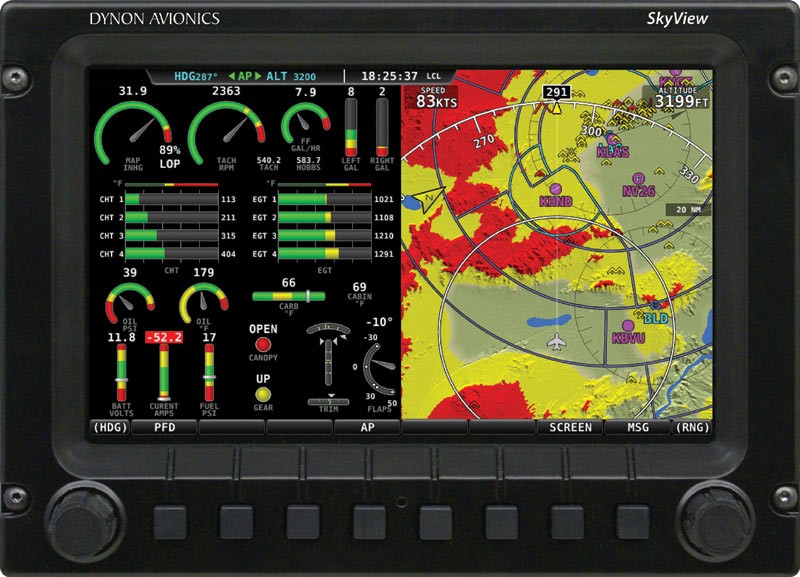Select the fuel flow GAL/HR gauge
The image size is (800, 577).
(x=305, y=124)
